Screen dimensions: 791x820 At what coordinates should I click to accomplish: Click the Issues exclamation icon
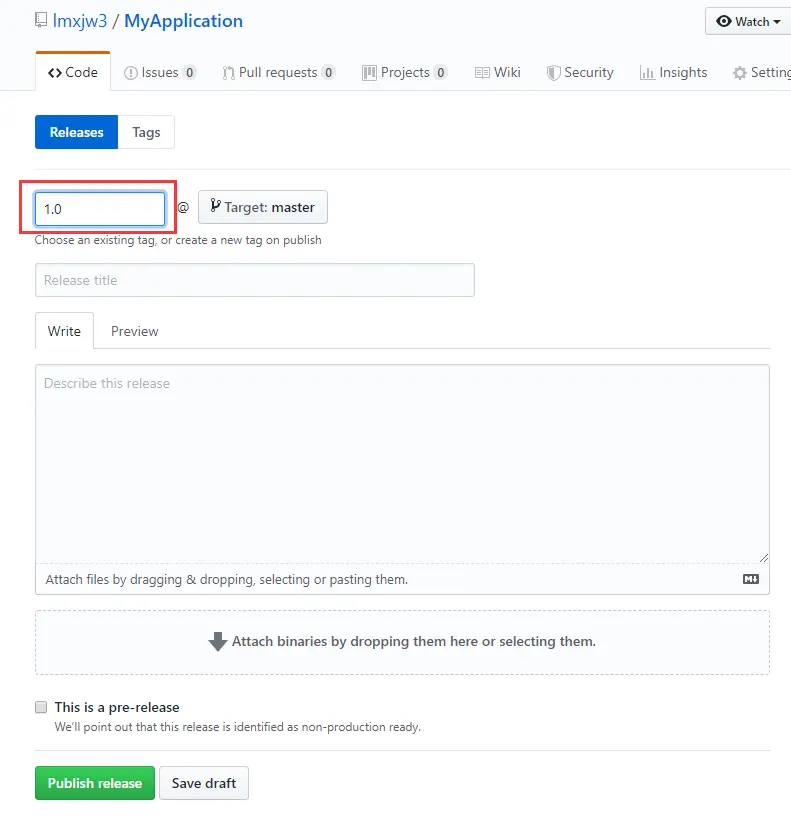coord(131,73)
